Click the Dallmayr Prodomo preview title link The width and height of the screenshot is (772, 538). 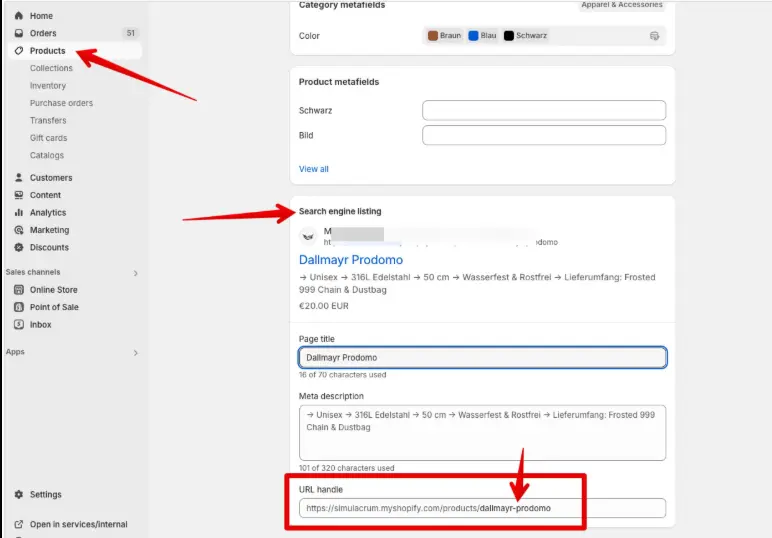pos(351,259)
